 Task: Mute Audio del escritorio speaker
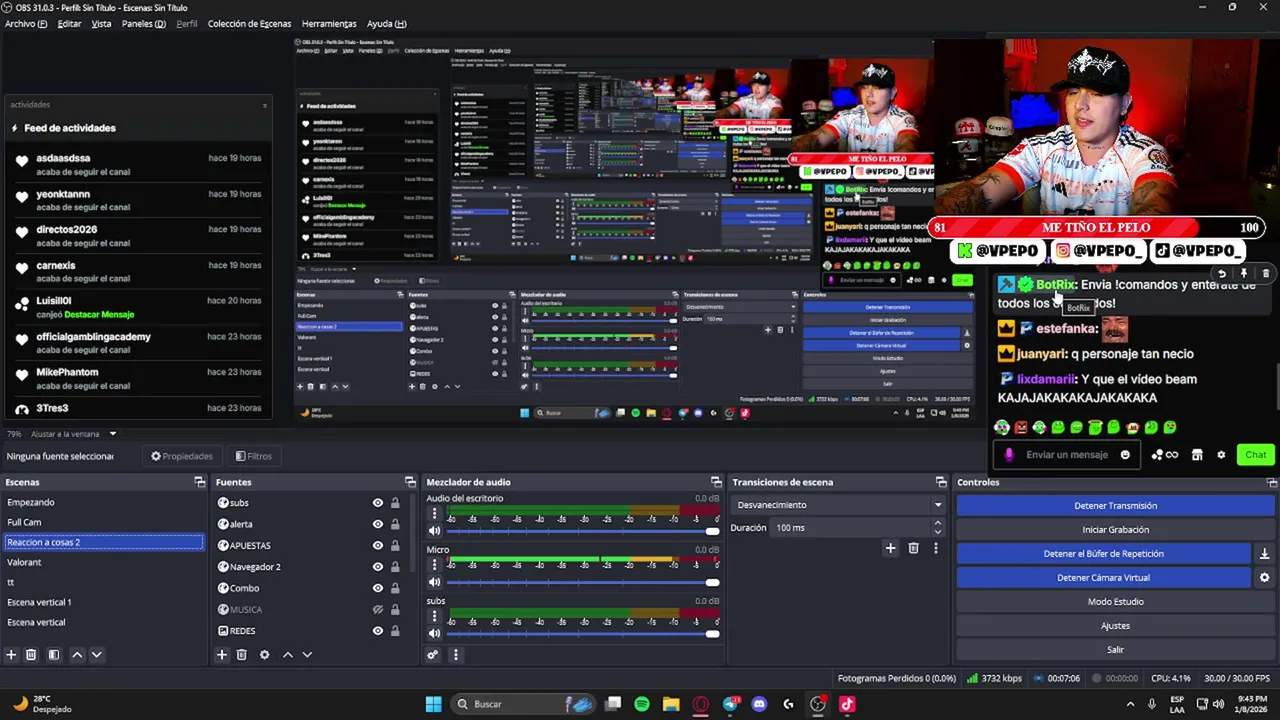(434, 531)
